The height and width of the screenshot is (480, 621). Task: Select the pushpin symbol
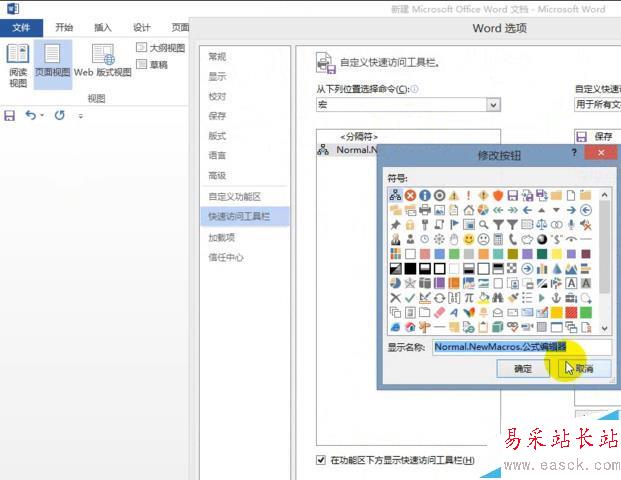click(x=395, y=225)
